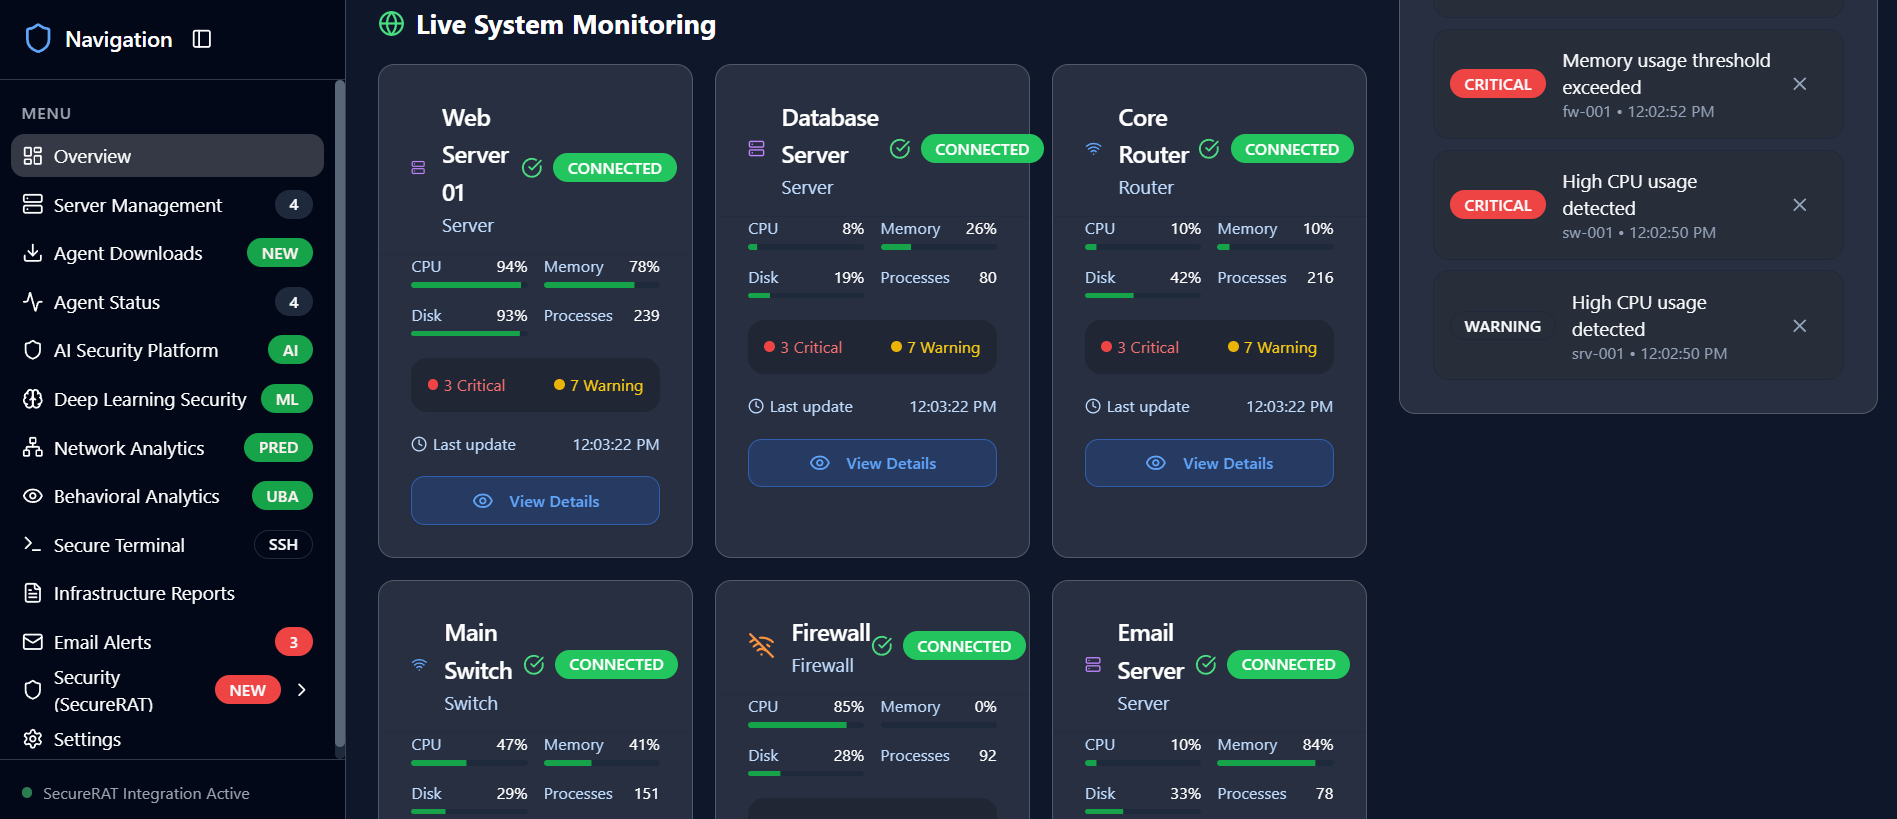This screenshot has height=819, width=1897.
Task: Open Server Management in the sidebar
Action: 138,205
